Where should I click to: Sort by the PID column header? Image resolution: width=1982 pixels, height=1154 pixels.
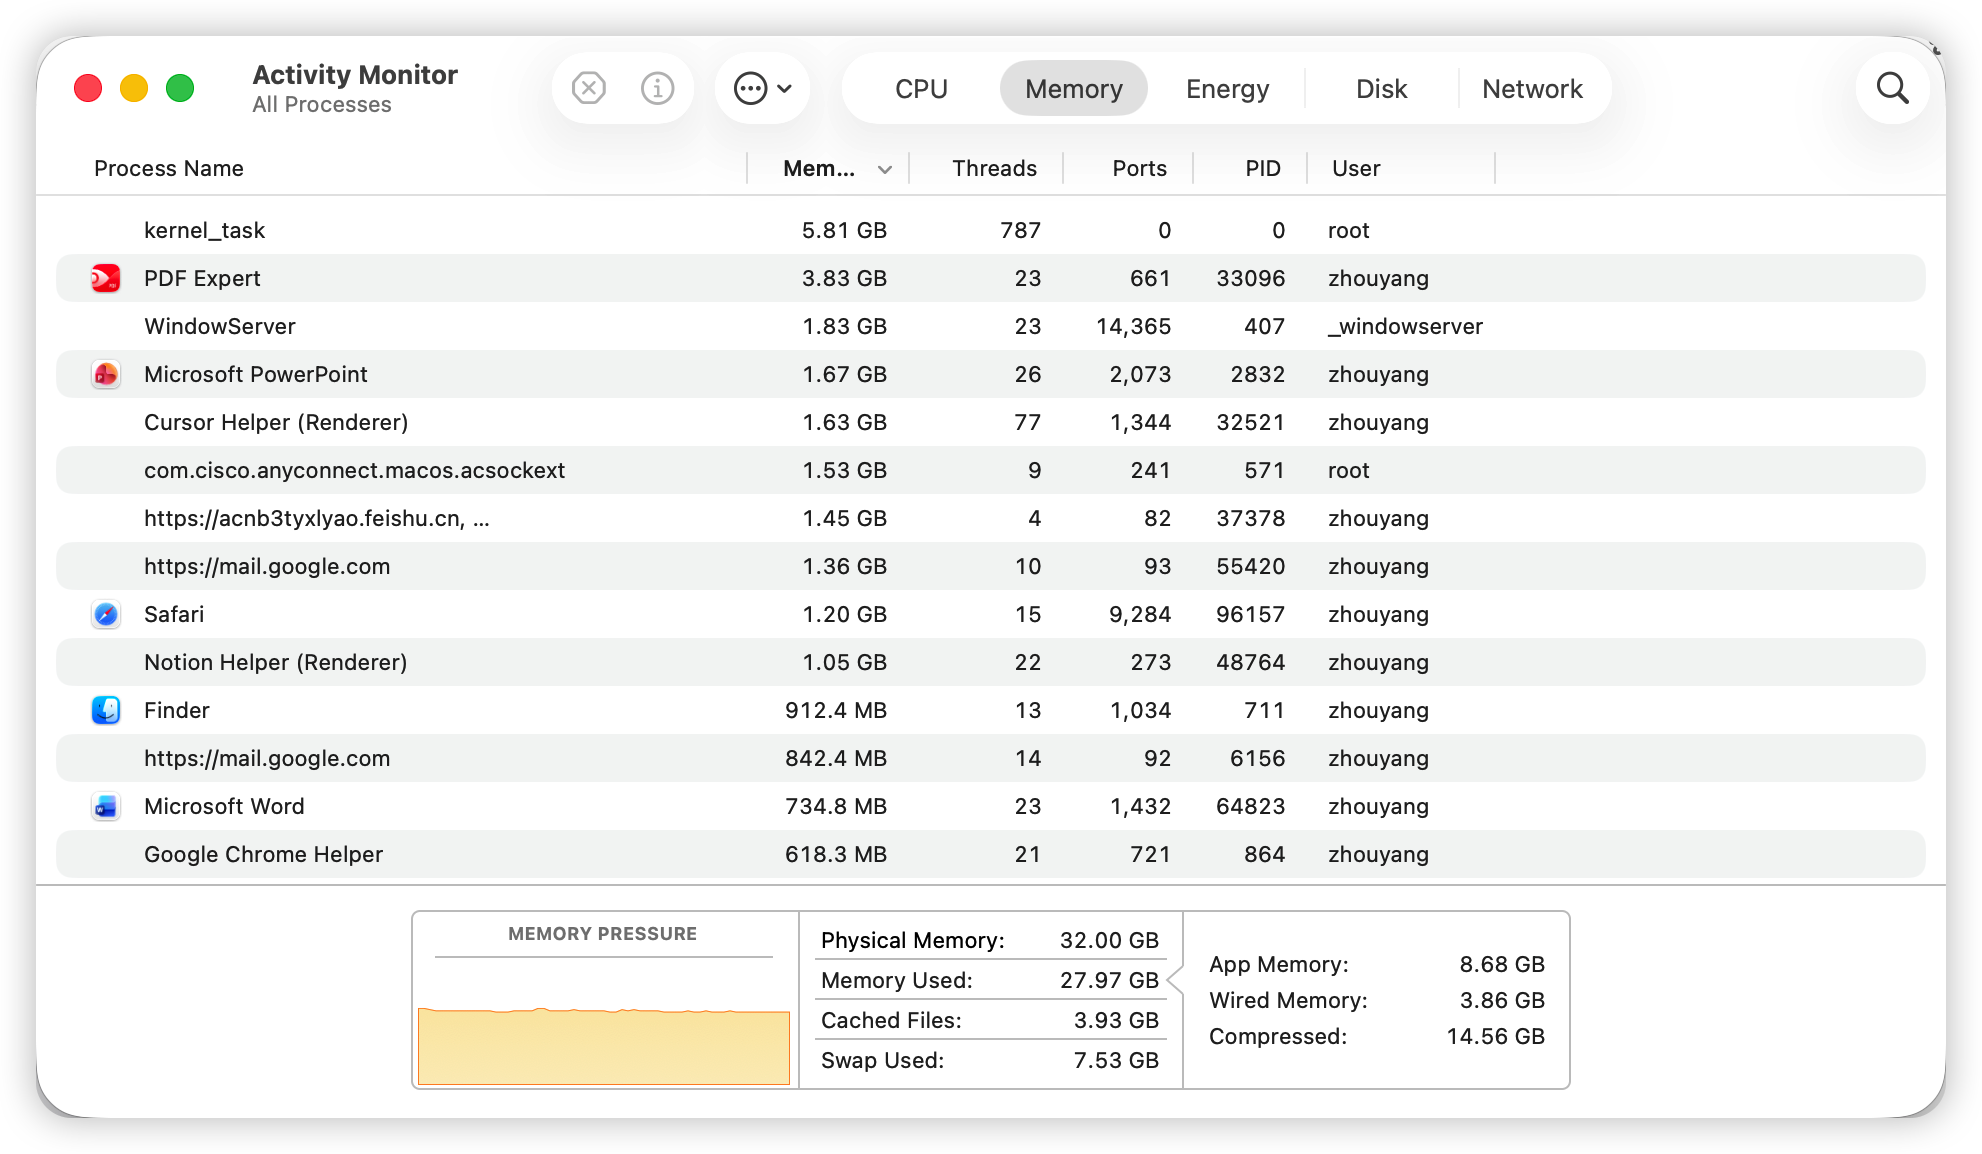pos(1262,168)
